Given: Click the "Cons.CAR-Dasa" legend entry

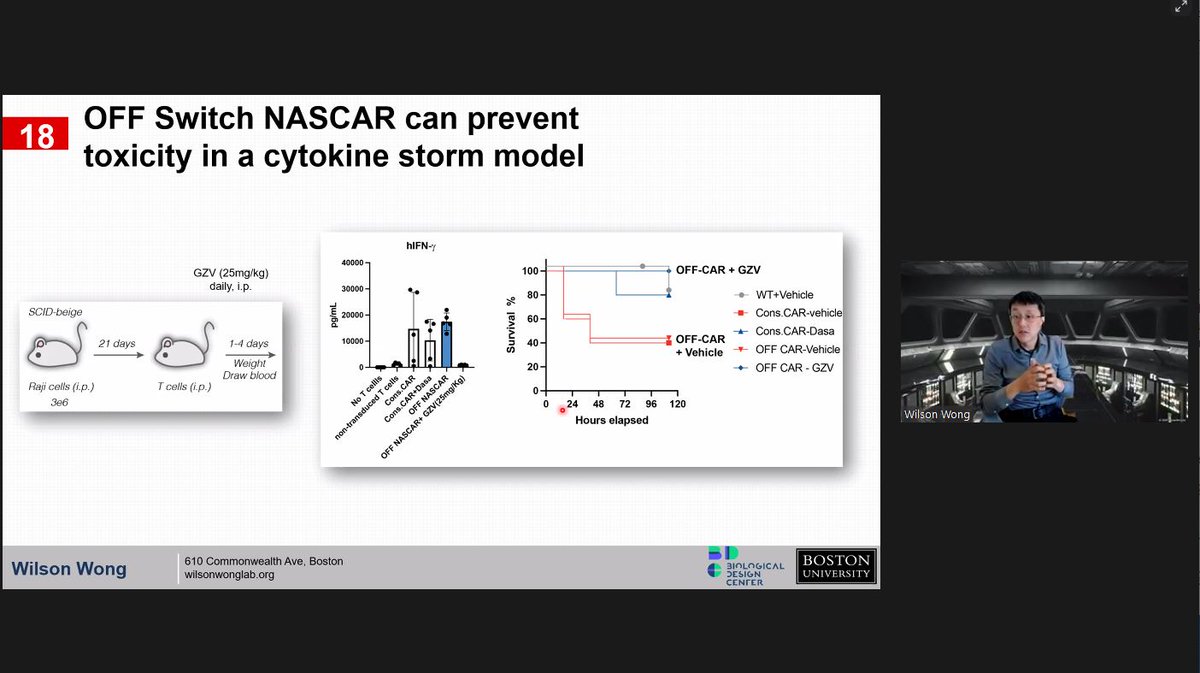Looking at the screenshot, I should [x=784, y=331].
